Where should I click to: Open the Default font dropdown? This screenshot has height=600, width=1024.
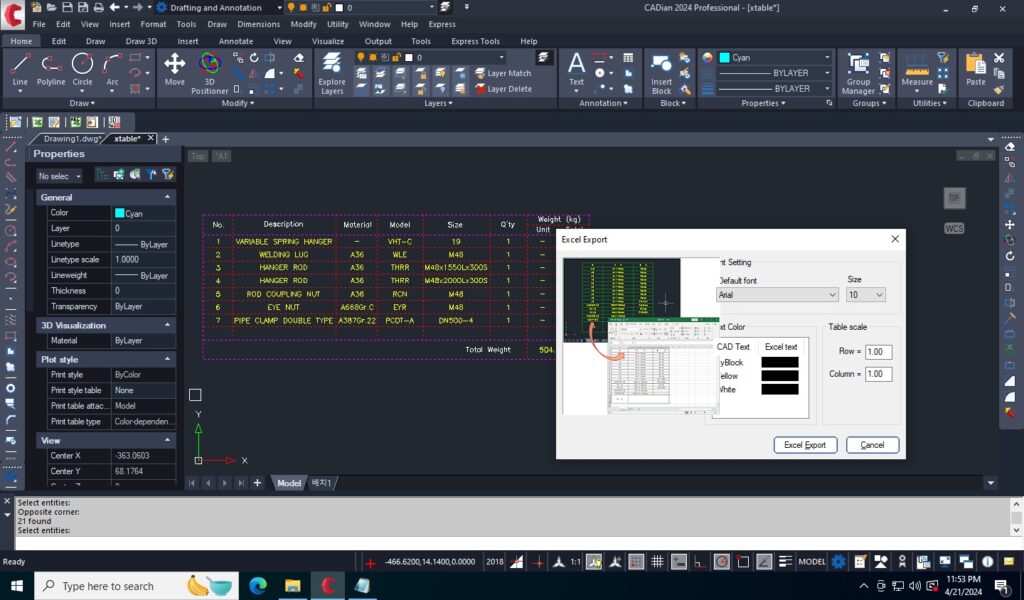pos(777,295)
